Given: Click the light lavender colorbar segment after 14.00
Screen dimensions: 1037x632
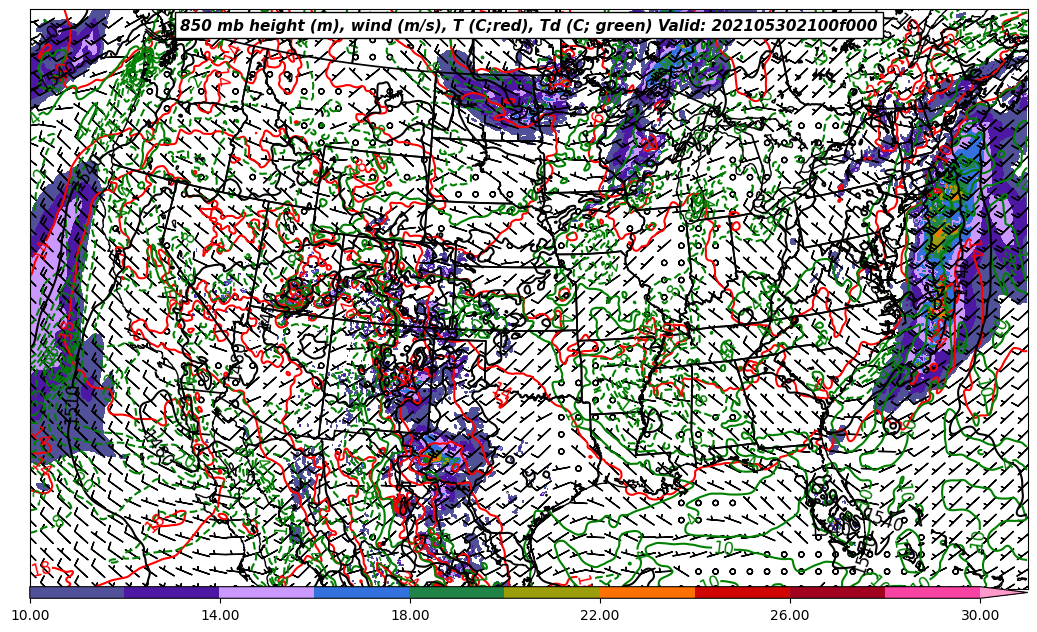Looking at the screenshot, I should (x=267, y=592).
